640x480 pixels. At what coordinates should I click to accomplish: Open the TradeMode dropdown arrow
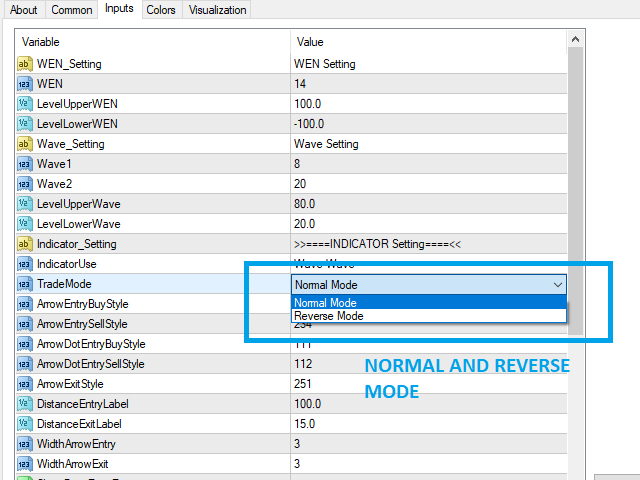[x=557, y=284]
